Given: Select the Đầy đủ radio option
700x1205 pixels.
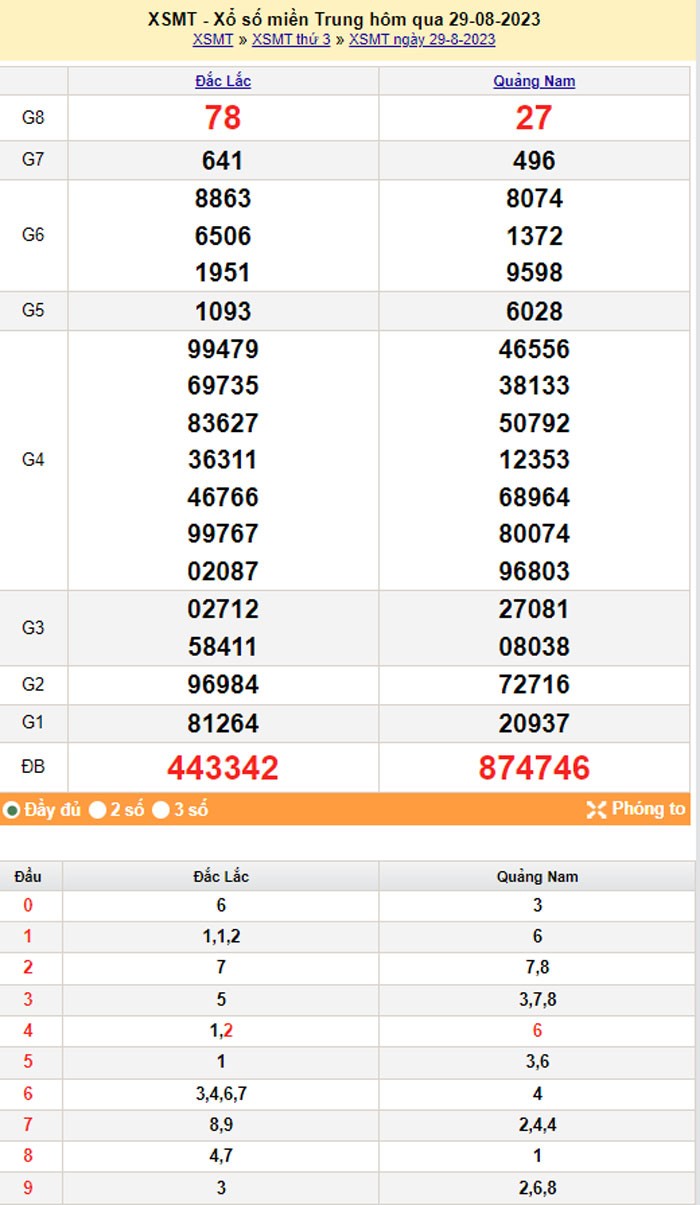Looking at the screenshot, I should (x=12, y=810).
